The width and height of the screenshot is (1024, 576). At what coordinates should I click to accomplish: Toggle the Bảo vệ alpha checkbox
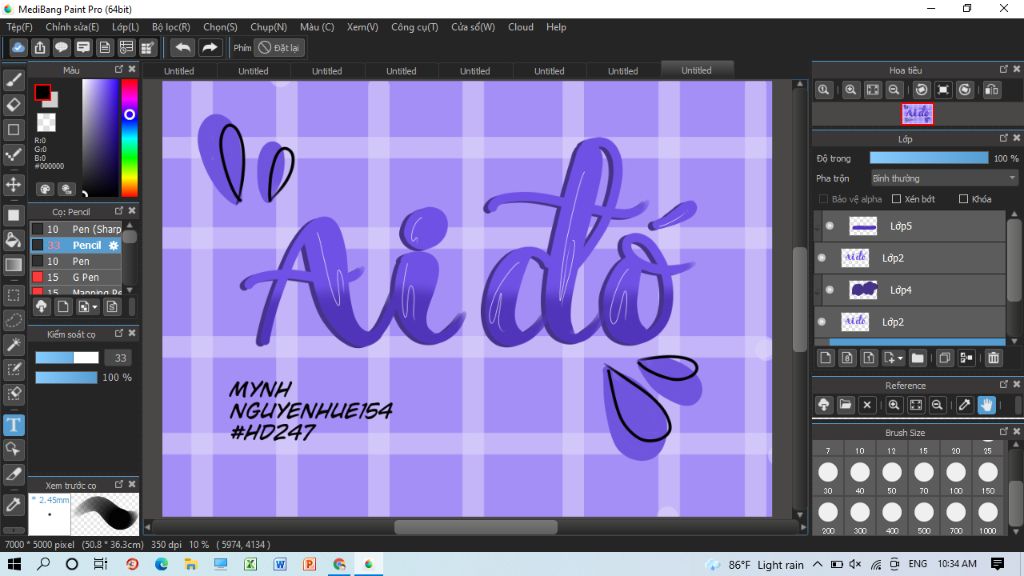(x=823, y=199)
